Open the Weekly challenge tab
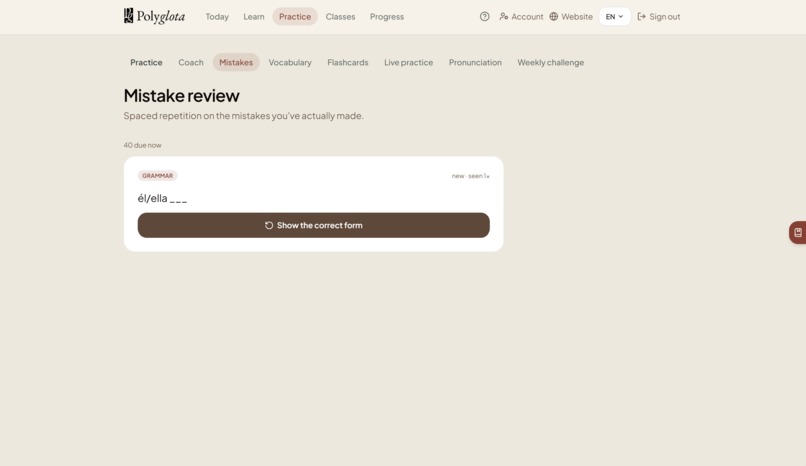This screenshot has height=466, width=806. tap(551, 62)
